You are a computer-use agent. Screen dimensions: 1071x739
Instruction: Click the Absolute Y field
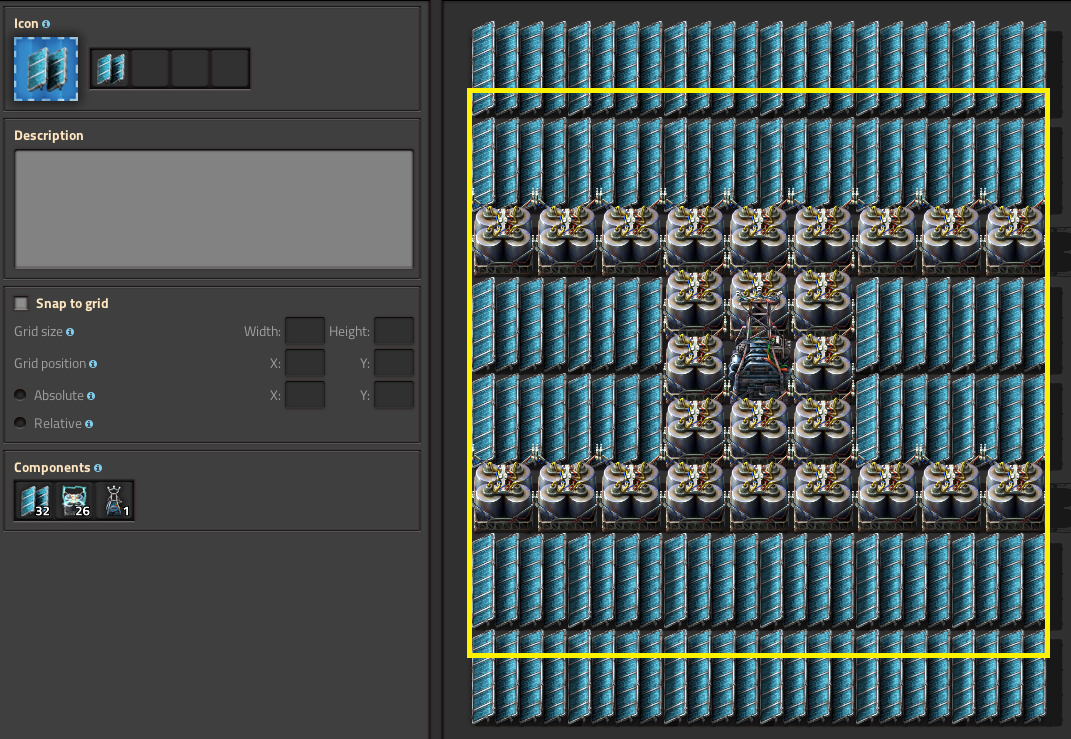click(x=394, y=395)
